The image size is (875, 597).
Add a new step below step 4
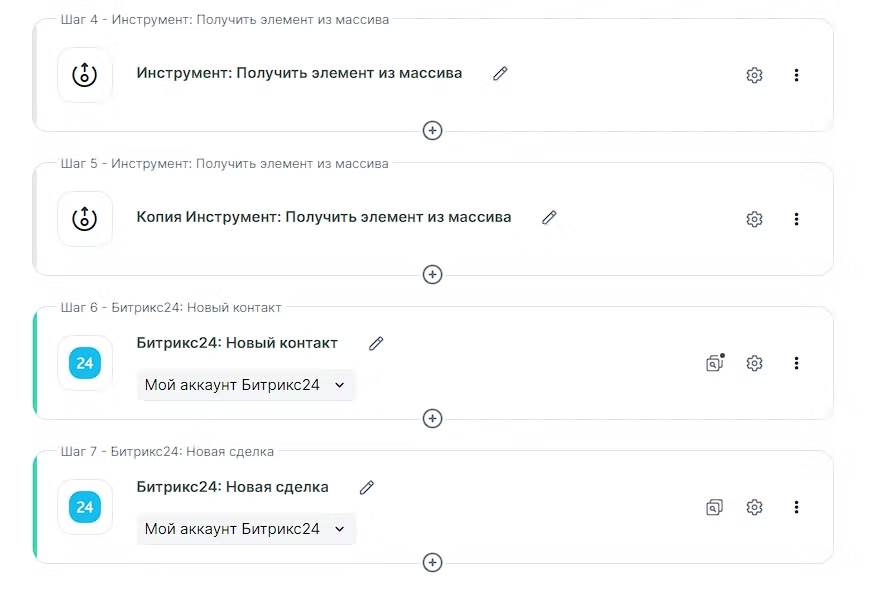point(432,130)
